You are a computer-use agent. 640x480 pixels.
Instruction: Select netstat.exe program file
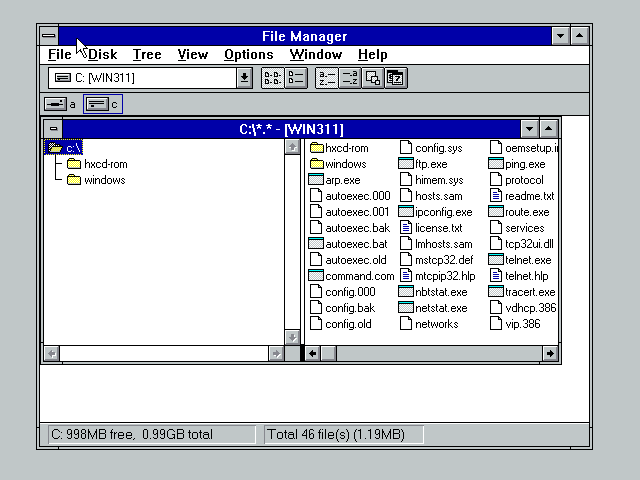(x=433, y=308)
